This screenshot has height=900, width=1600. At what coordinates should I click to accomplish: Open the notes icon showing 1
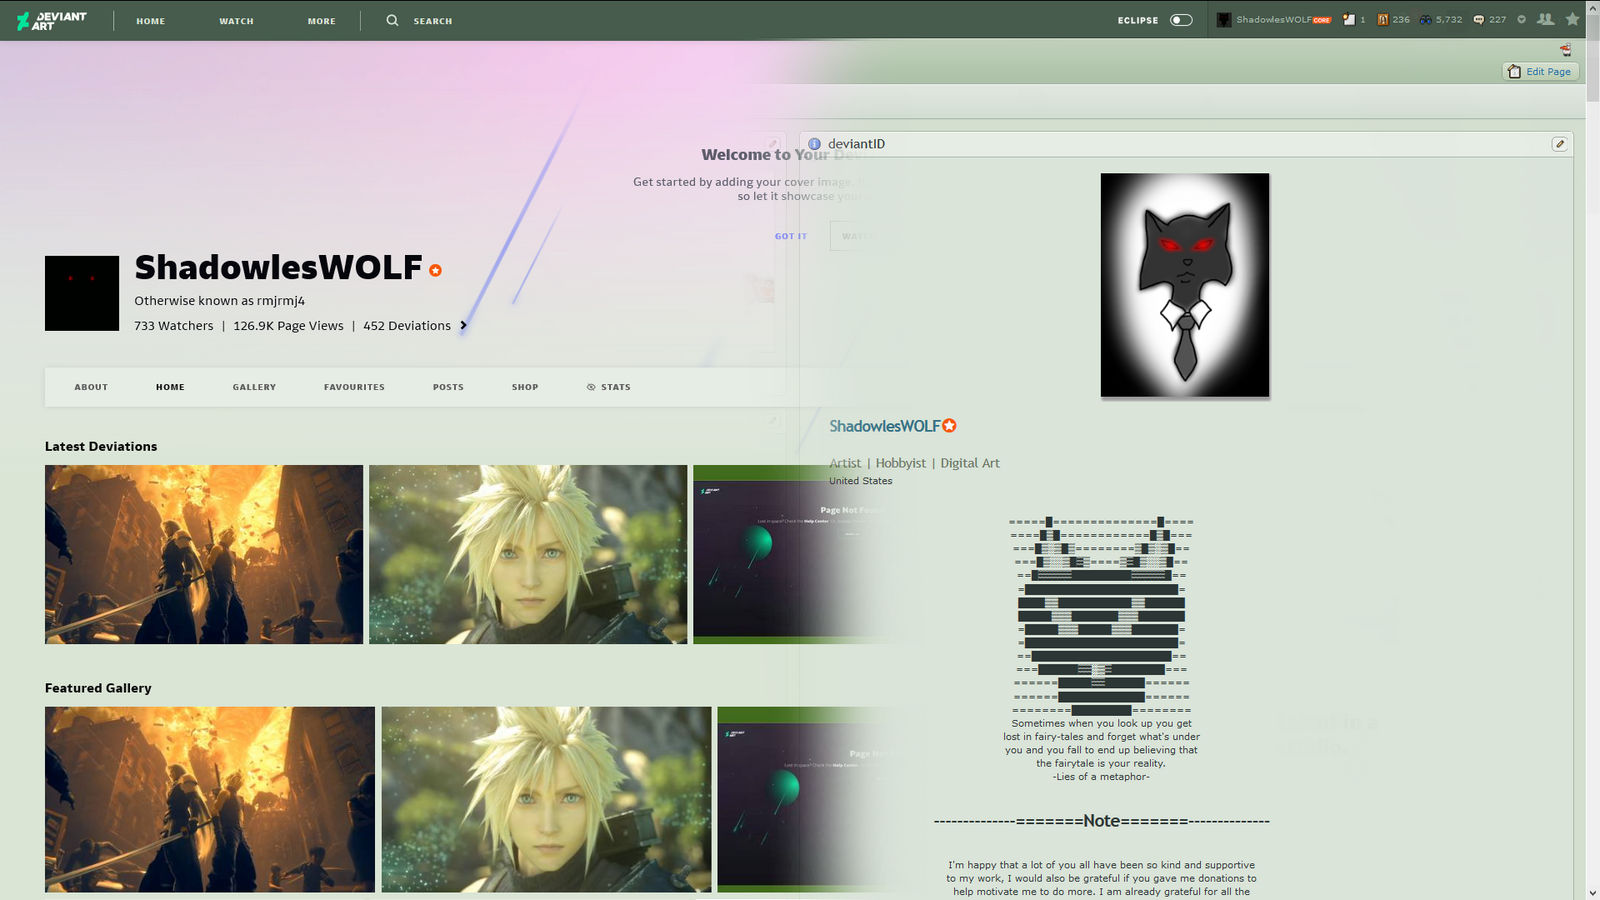[x=1354, y=20]
